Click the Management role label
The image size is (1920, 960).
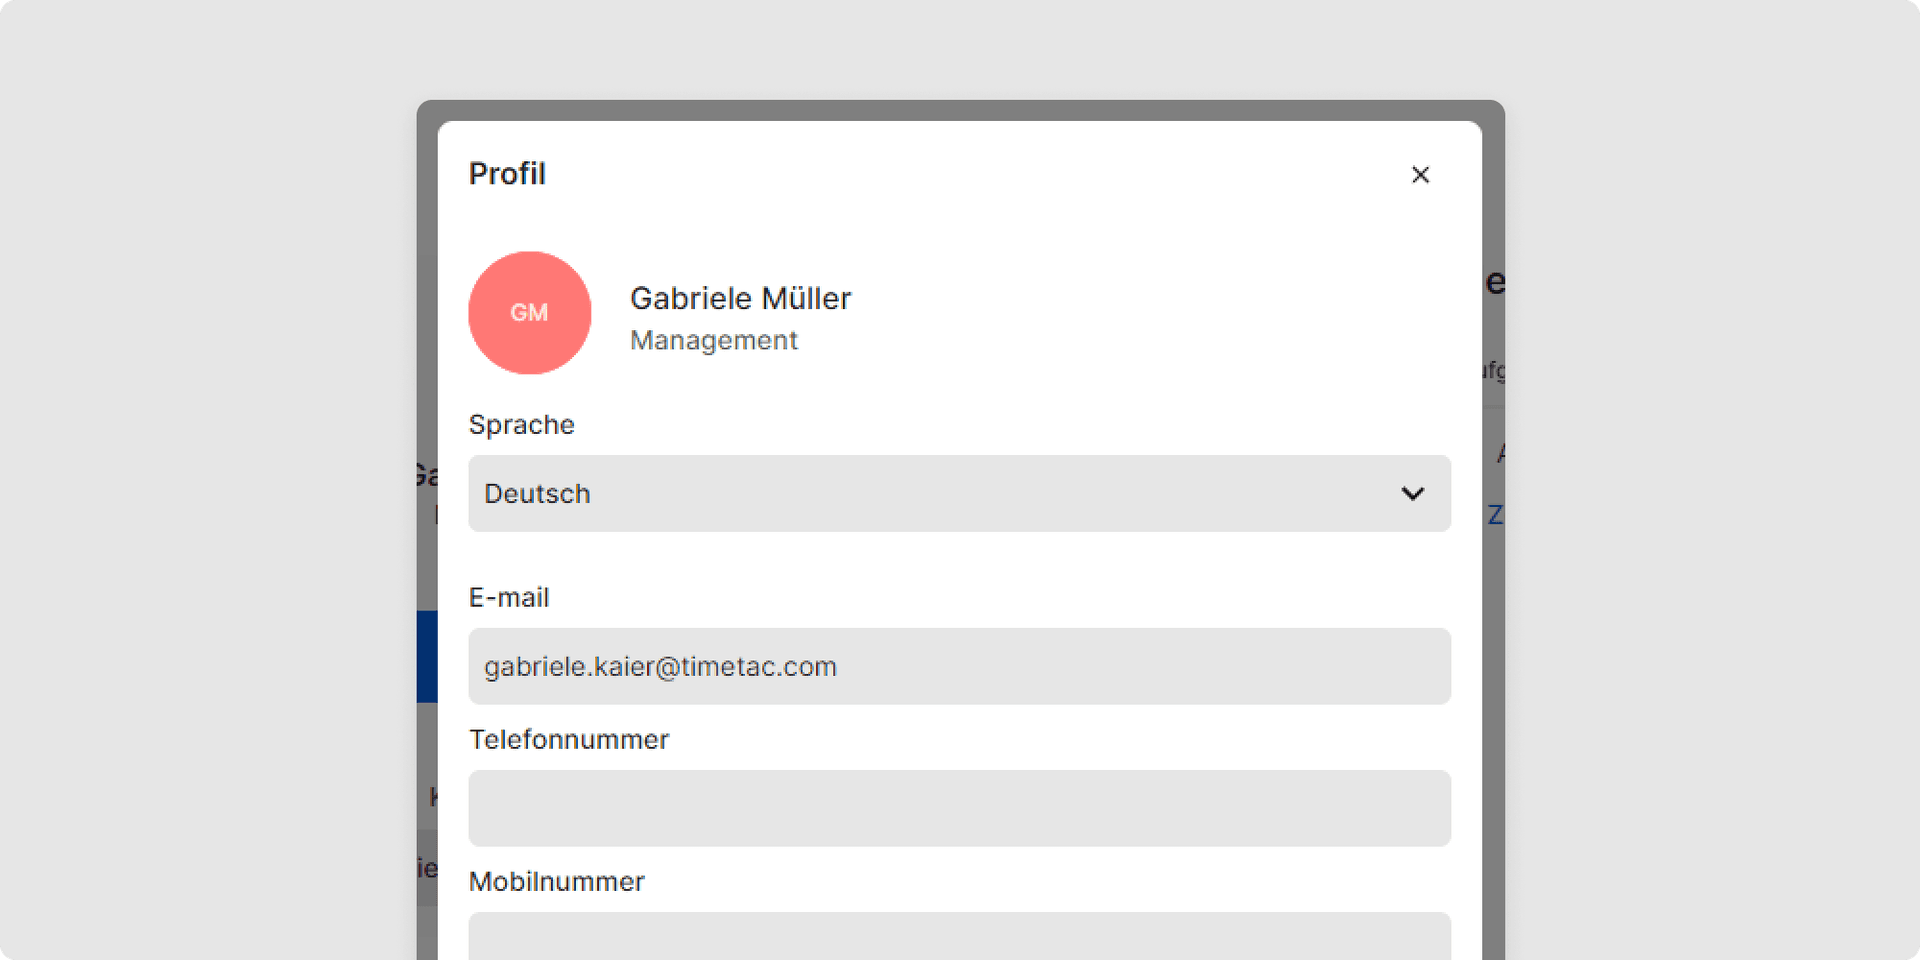[x=713, y=340]
